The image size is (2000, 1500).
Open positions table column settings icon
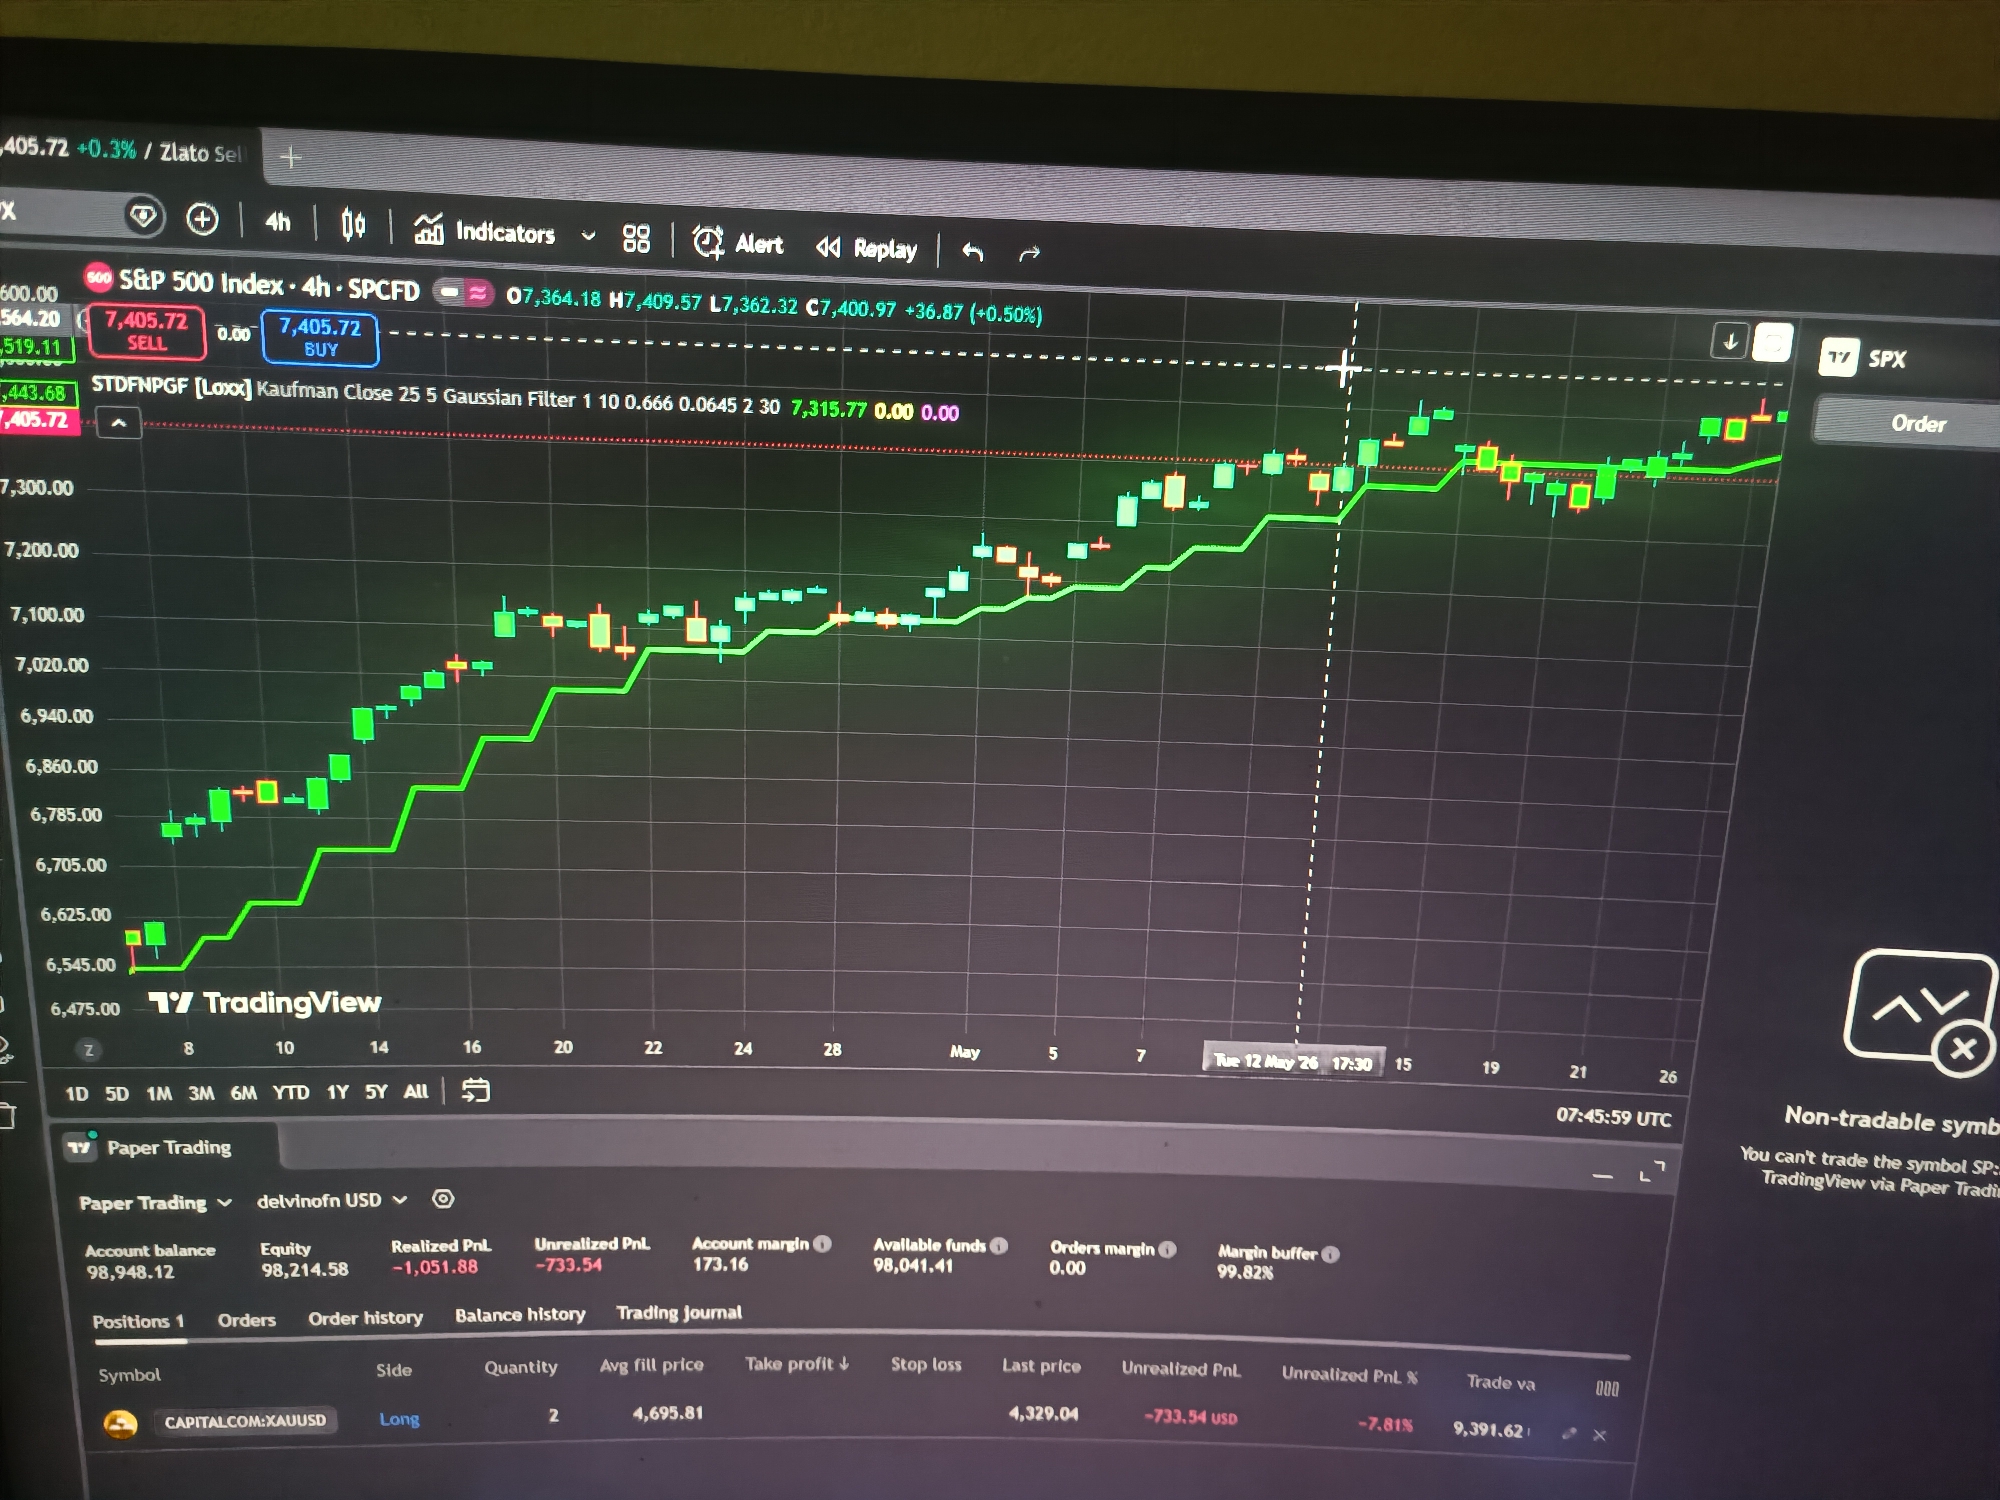tap(1607, 1389)
